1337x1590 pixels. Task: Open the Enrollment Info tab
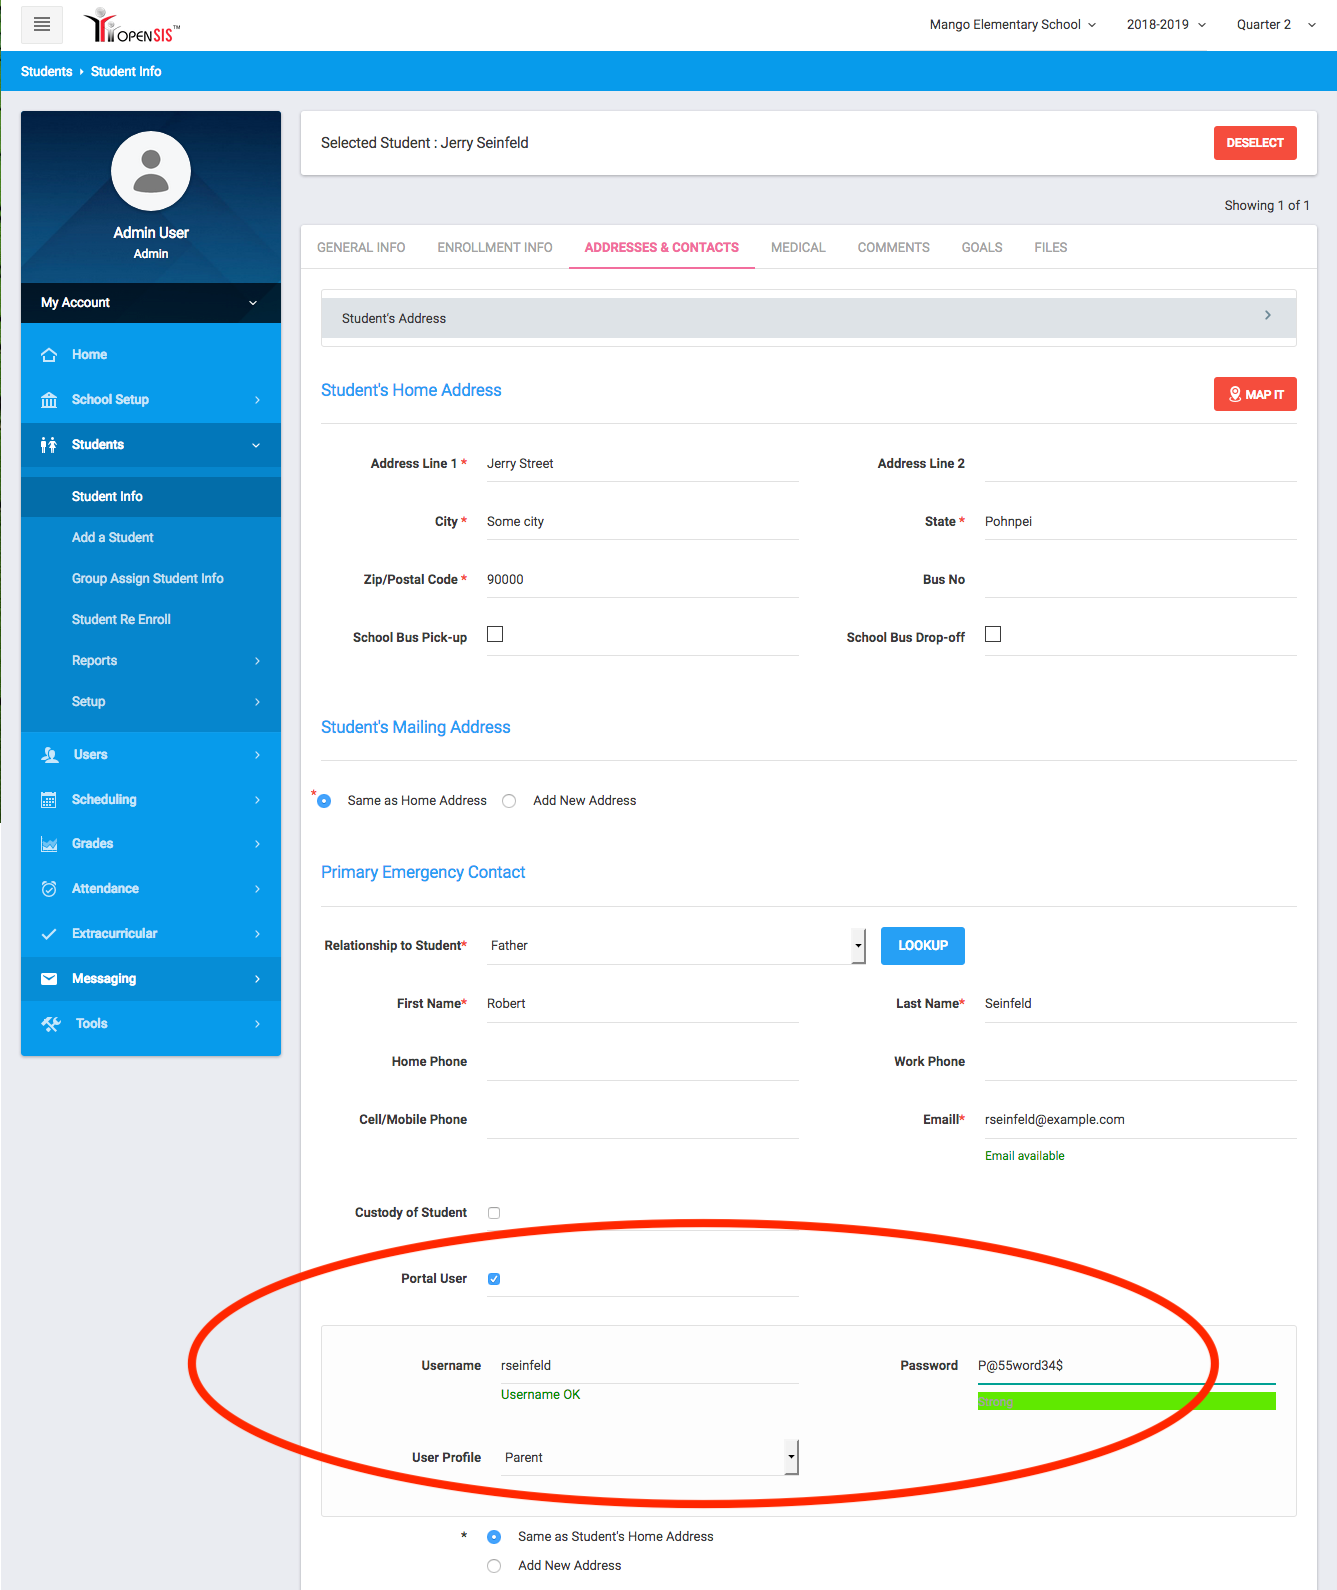click(494, 247)
